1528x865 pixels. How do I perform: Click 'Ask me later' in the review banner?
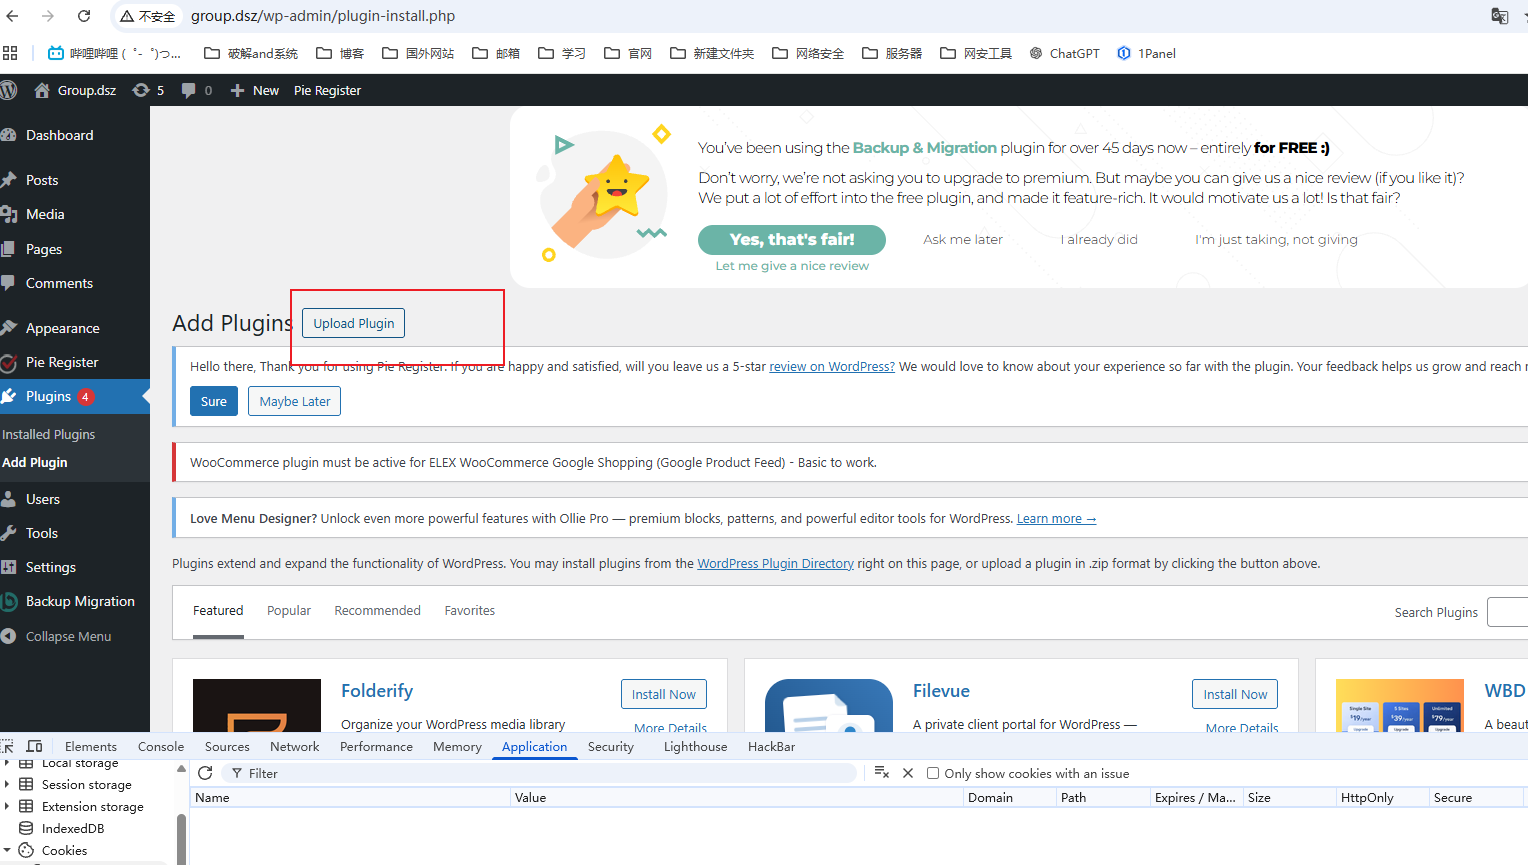pos(963,239)
